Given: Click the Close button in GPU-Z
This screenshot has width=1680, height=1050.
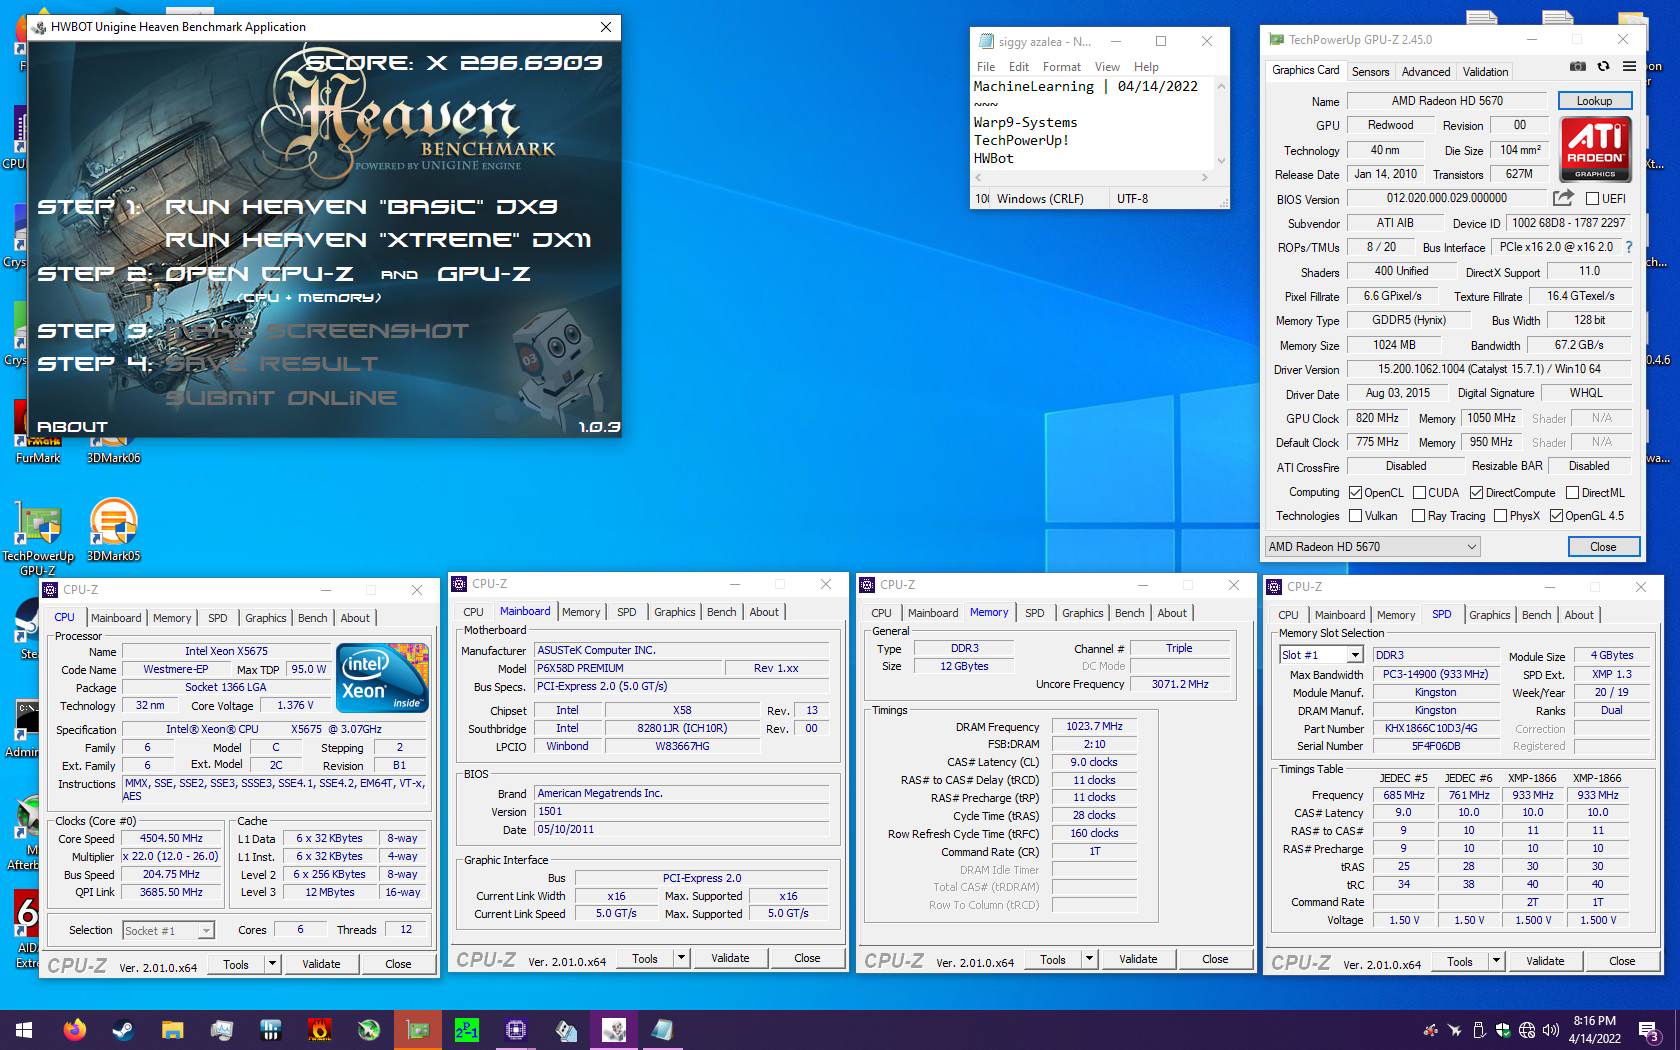Looking at the screenshot, I should (x=1602, y=547).
